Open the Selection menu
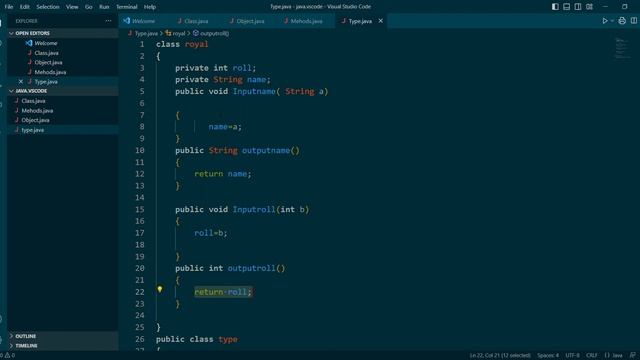Screen dimensions: 640x360 (48, 7)
